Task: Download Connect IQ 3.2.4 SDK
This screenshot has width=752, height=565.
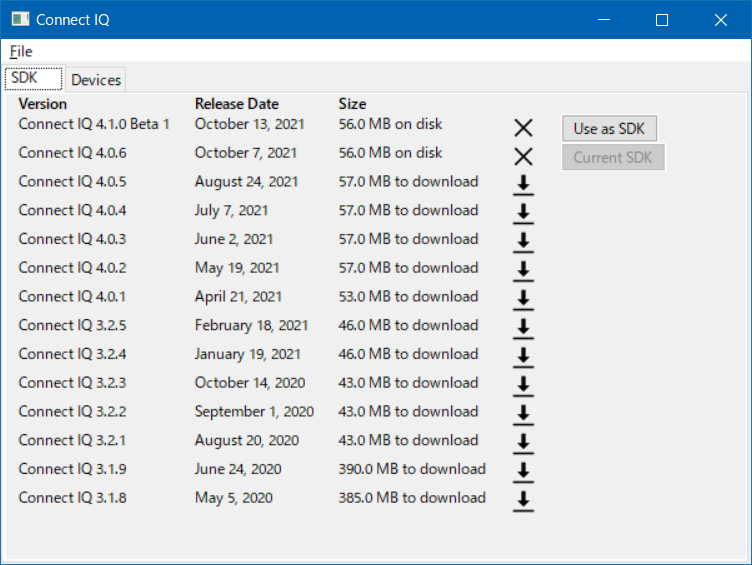Action: (523, 358)
